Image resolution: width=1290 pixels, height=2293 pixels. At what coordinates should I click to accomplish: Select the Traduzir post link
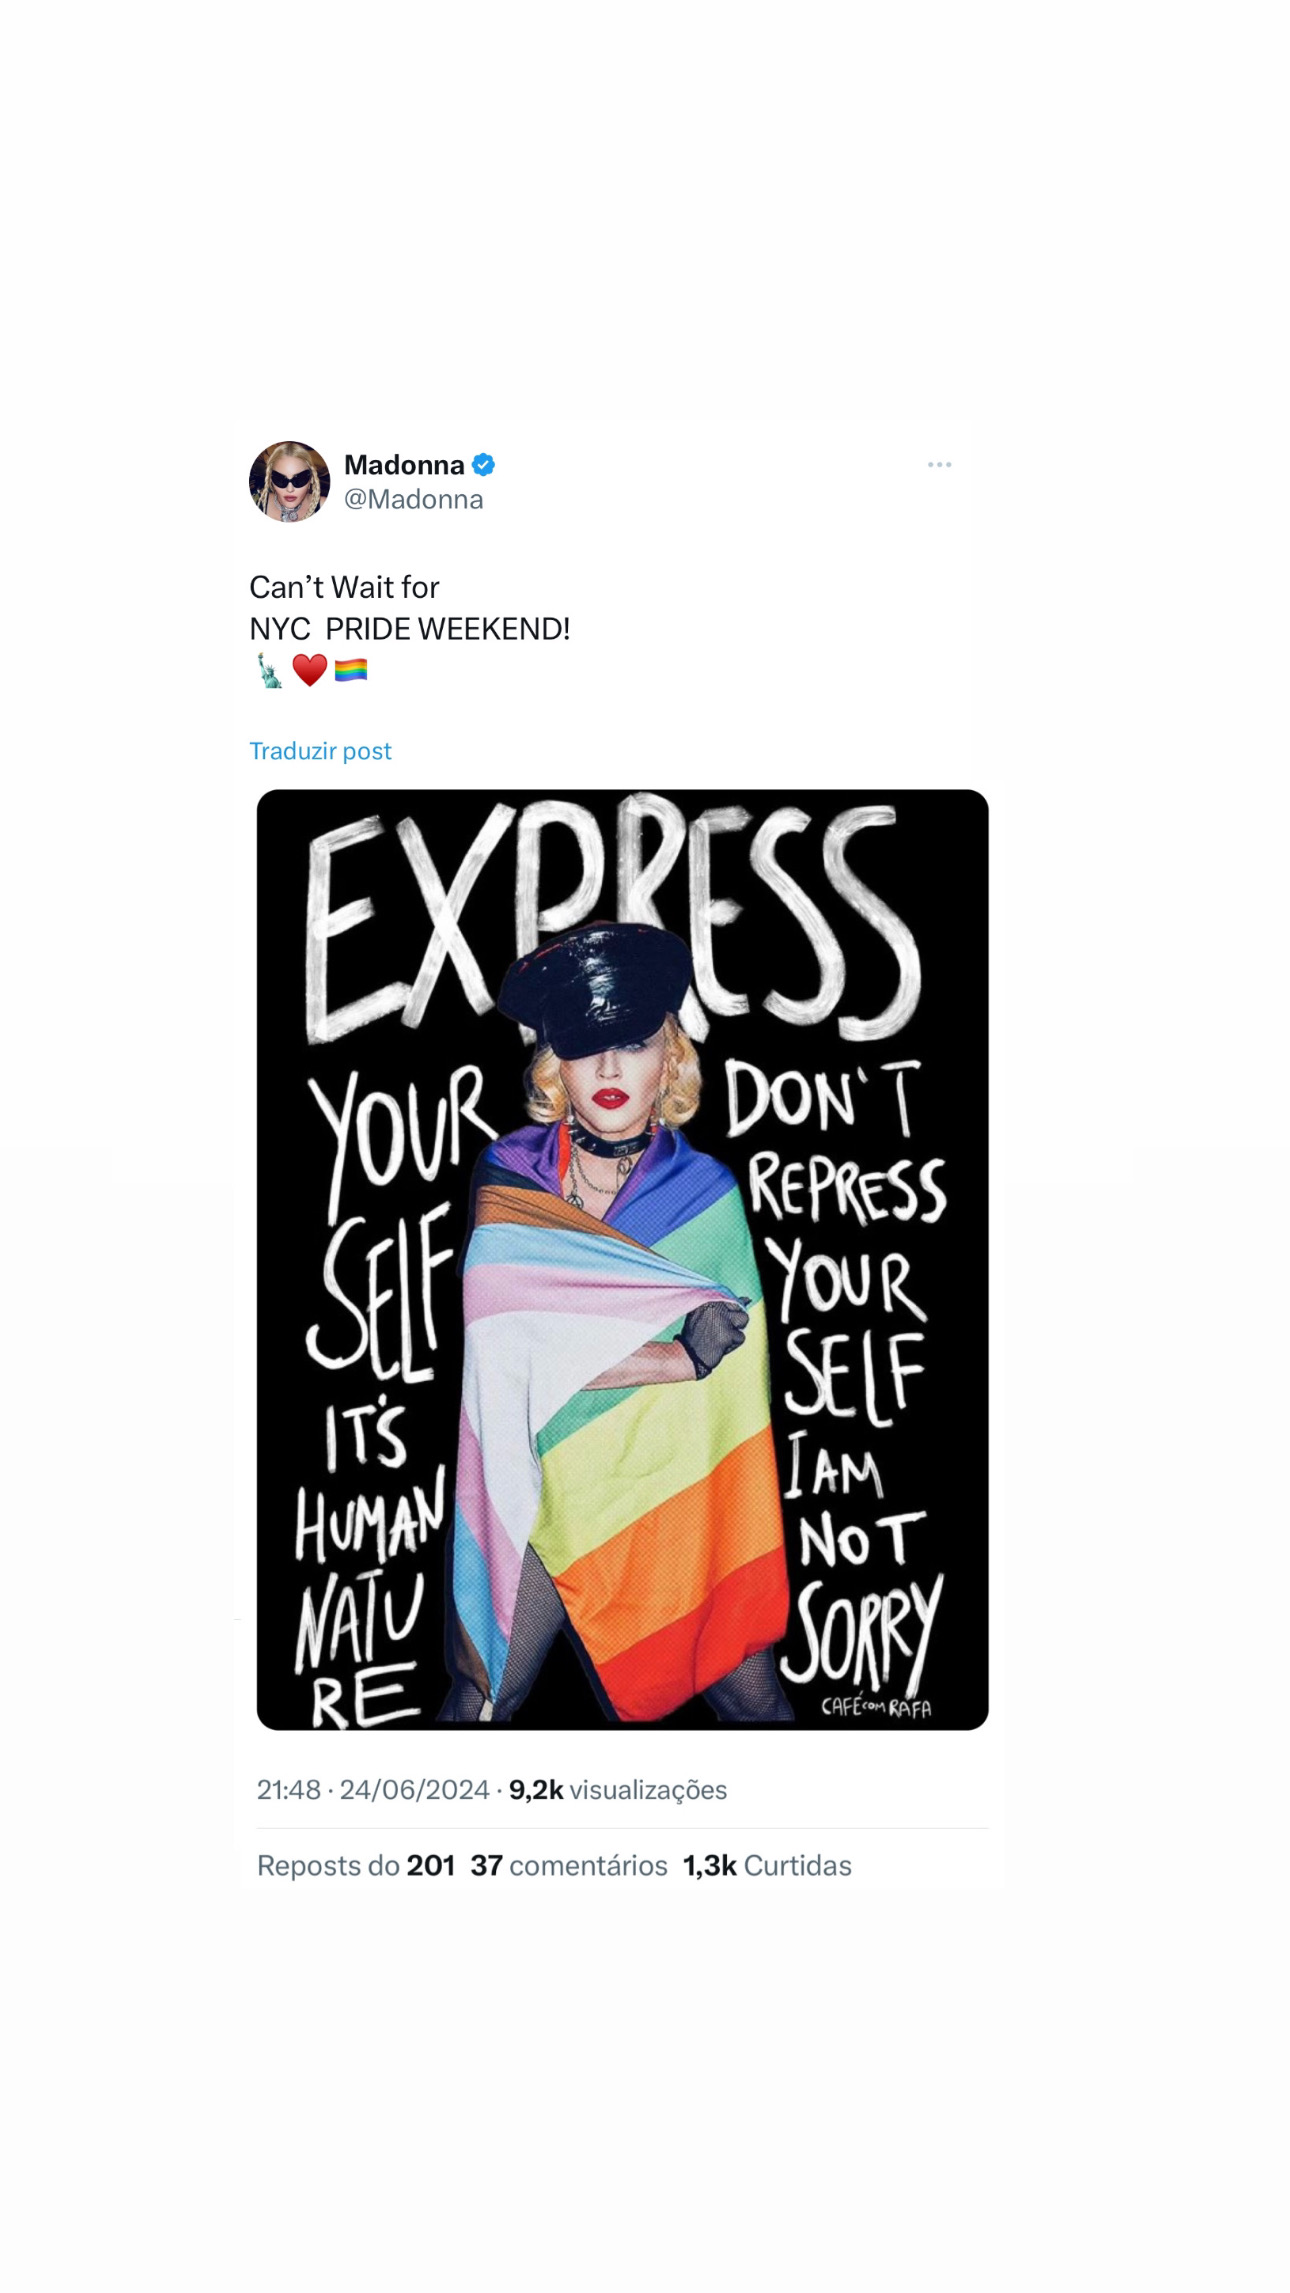point(320,751)
